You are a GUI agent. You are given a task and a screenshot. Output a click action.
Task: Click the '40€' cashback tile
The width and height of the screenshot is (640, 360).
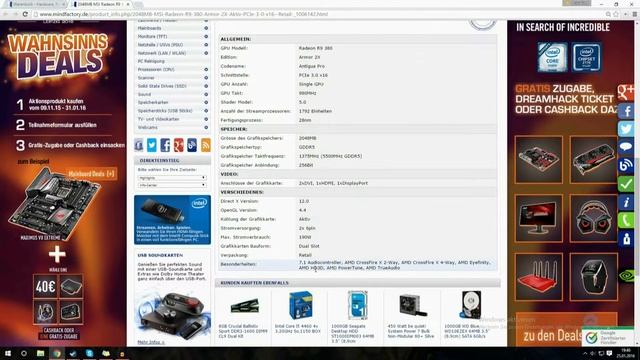point(45,287)
